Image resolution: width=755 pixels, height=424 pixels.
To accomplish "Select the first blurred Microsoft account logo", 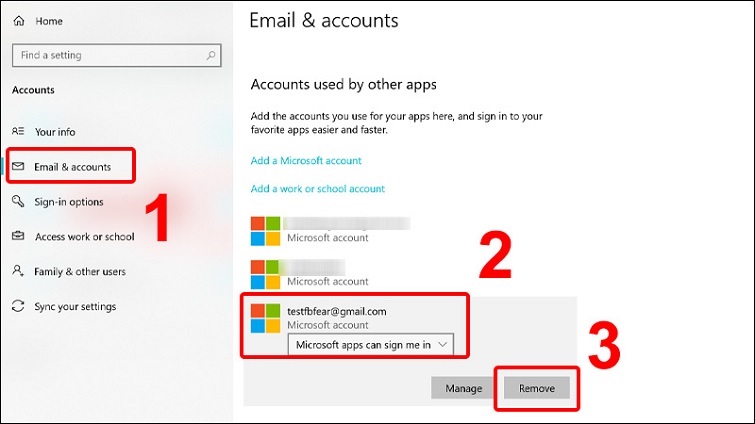I will [265, 231].
